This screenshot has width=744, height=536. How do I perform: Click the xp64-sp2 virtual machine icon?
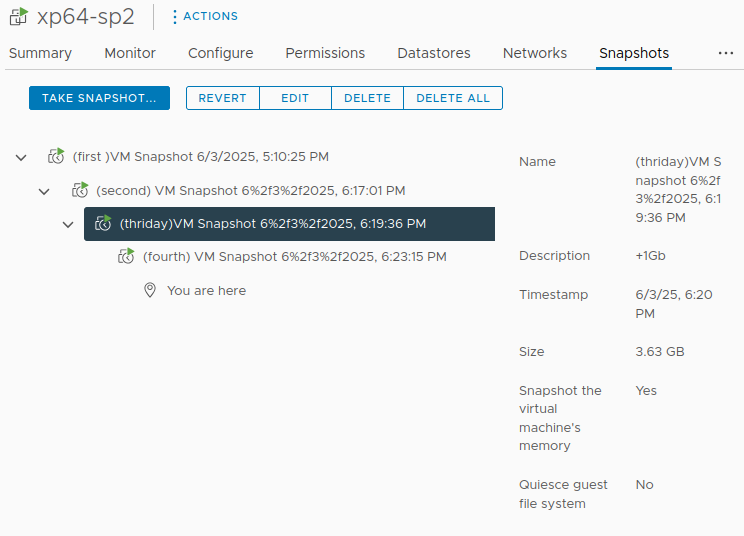click(17, 17)
